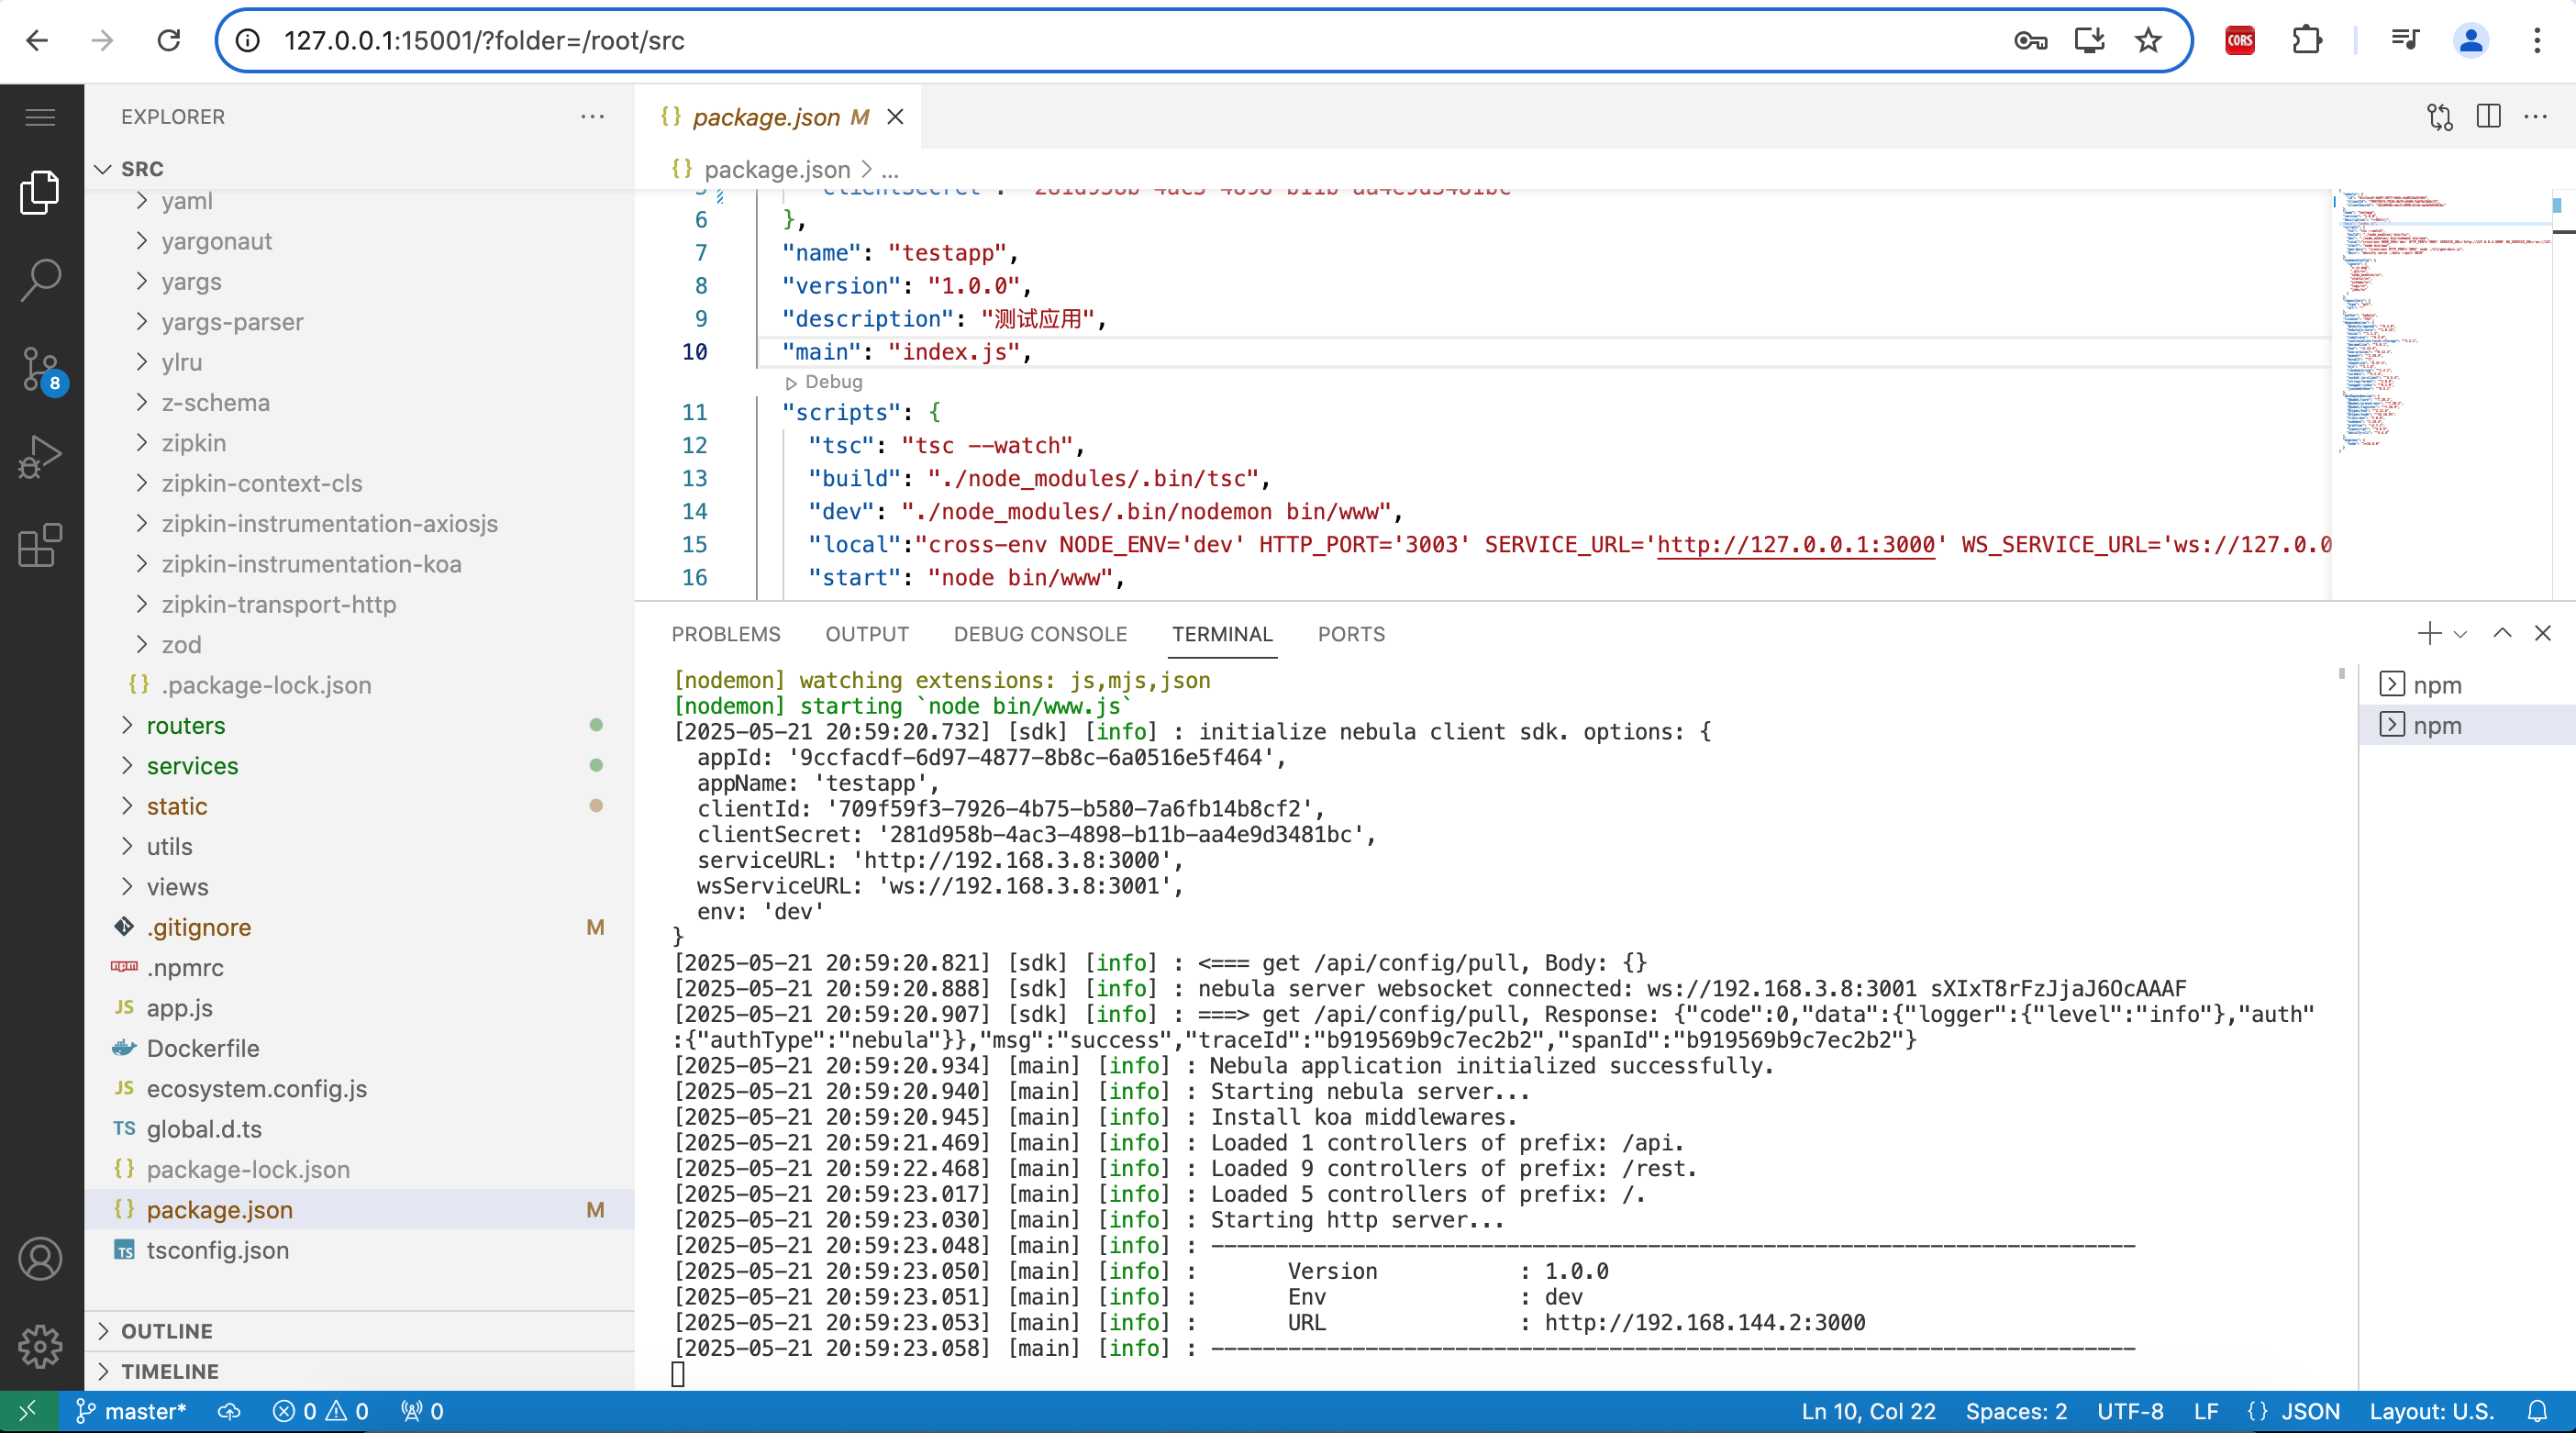Expand the routers folder
The image size is (2576, 1433).
(186, 725)
